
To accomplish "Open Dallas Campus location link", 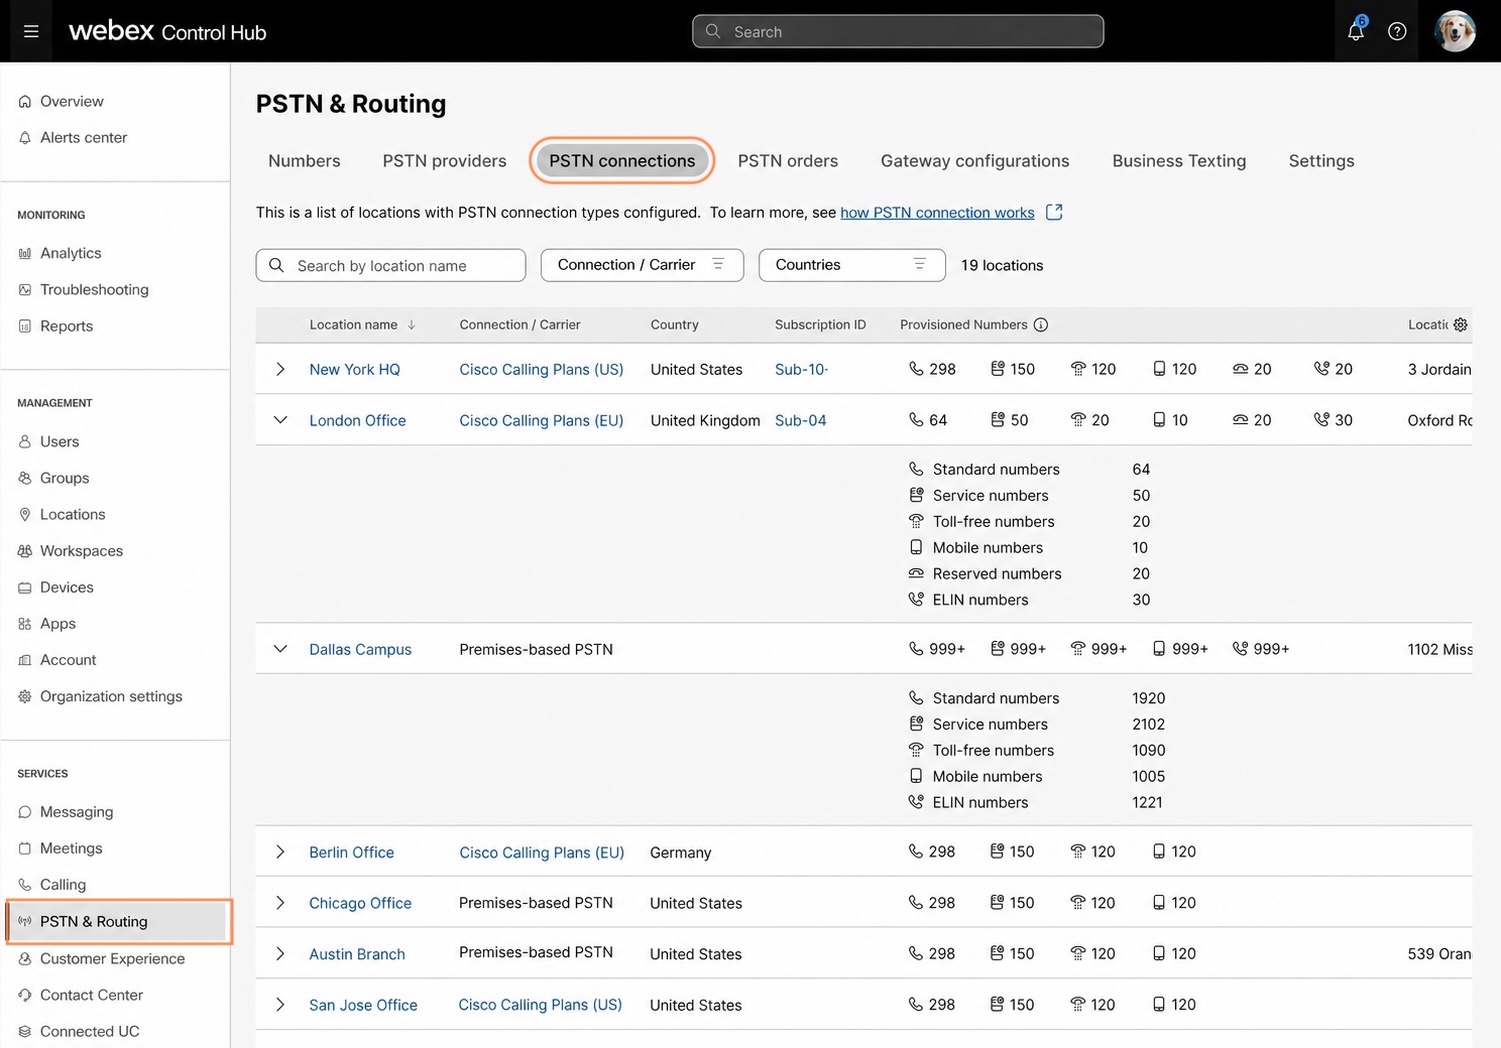I will (360, 649).
